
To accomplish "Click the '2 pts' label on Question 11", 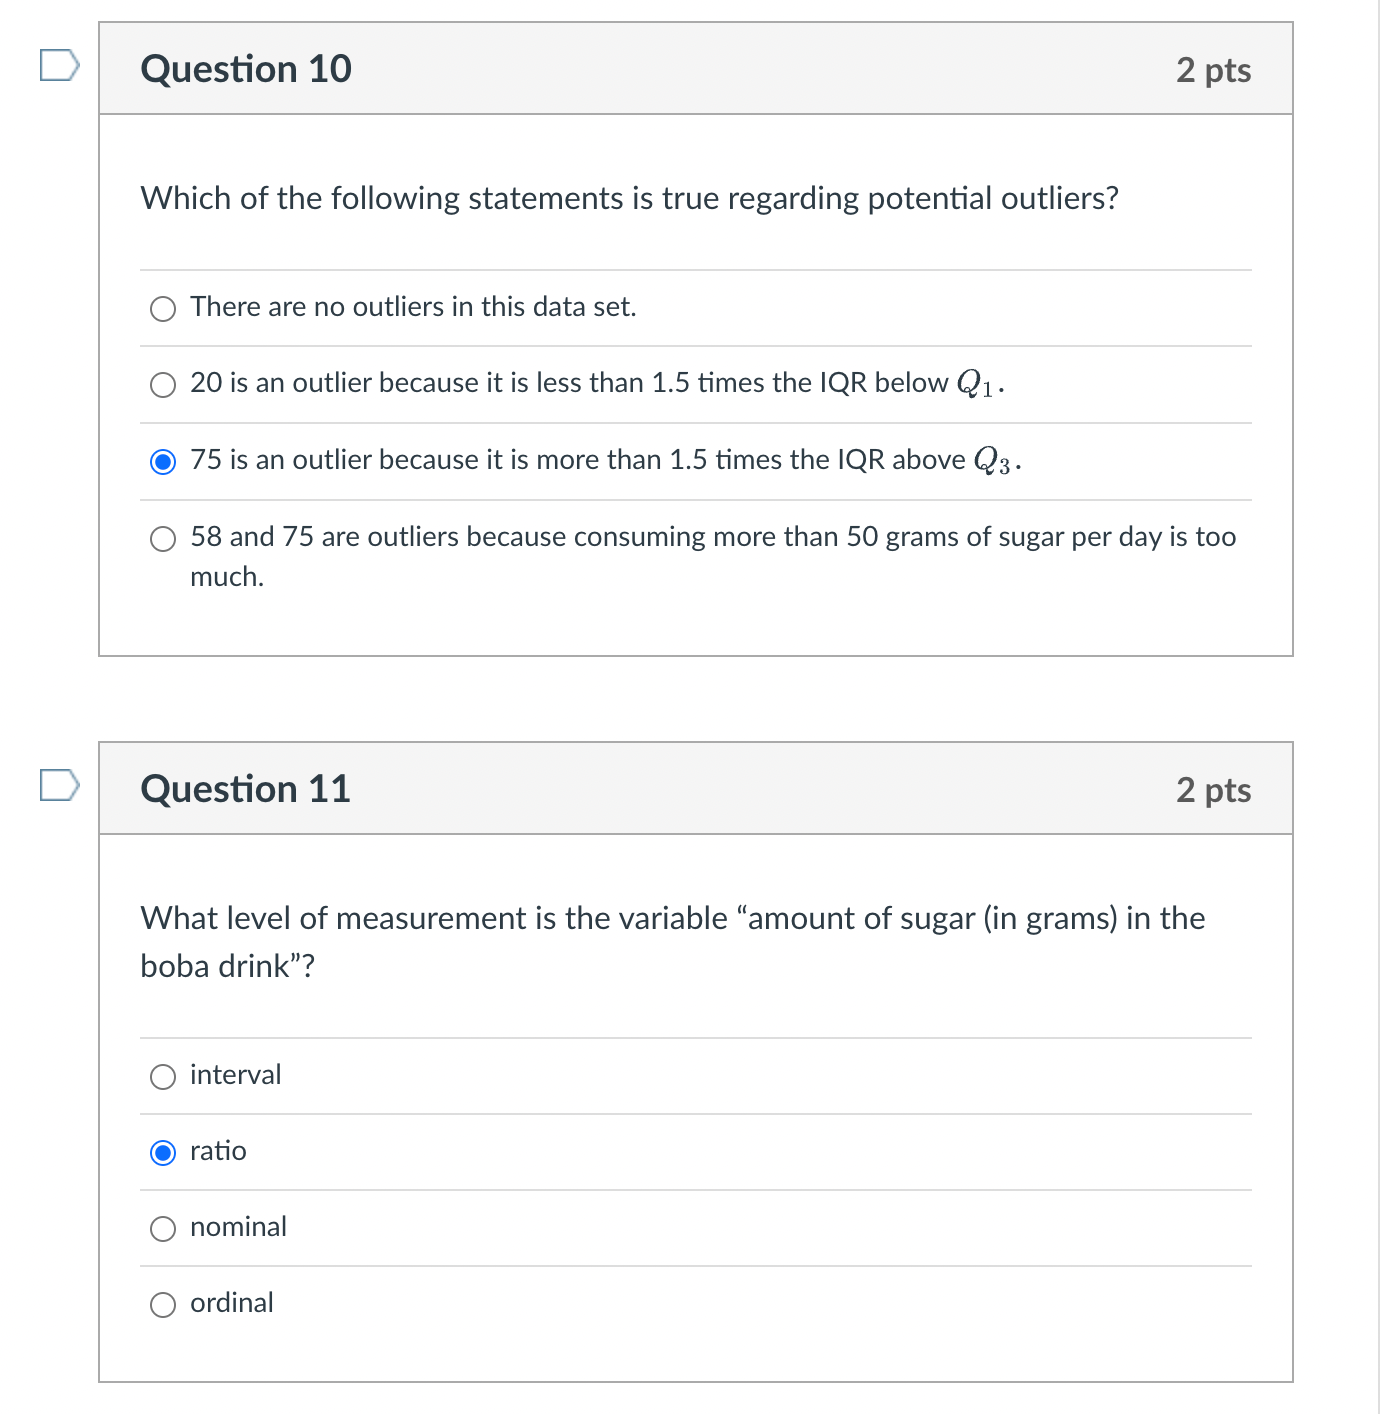I will click(1214, 788).
